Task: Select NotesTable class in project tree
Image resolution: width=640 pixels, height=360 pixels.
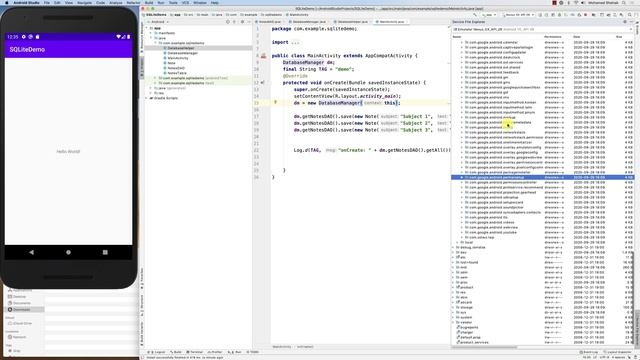Action: (x=177, y=73)
